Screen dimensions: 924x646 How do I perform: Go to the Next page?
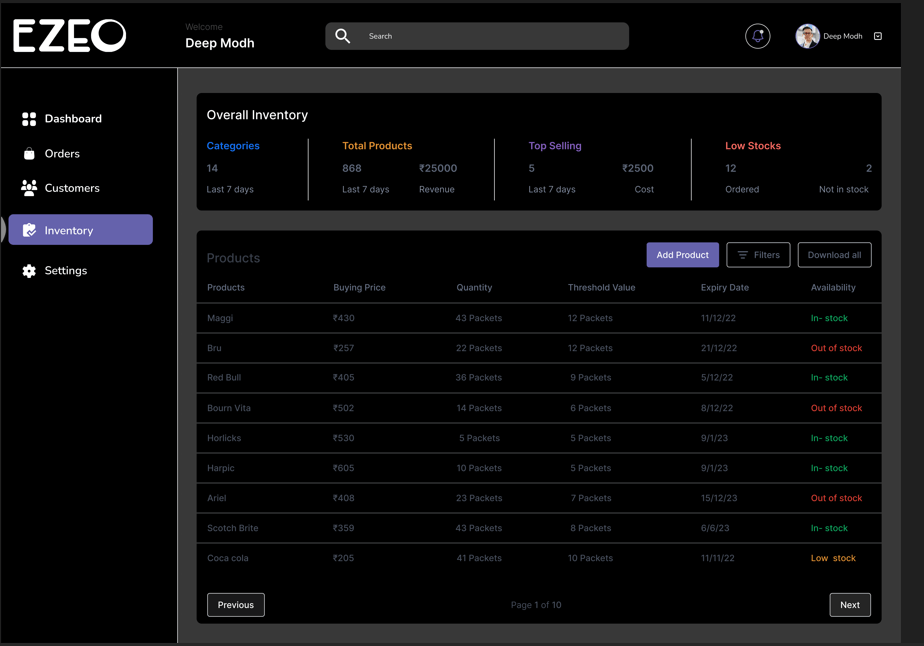[849, 605]
